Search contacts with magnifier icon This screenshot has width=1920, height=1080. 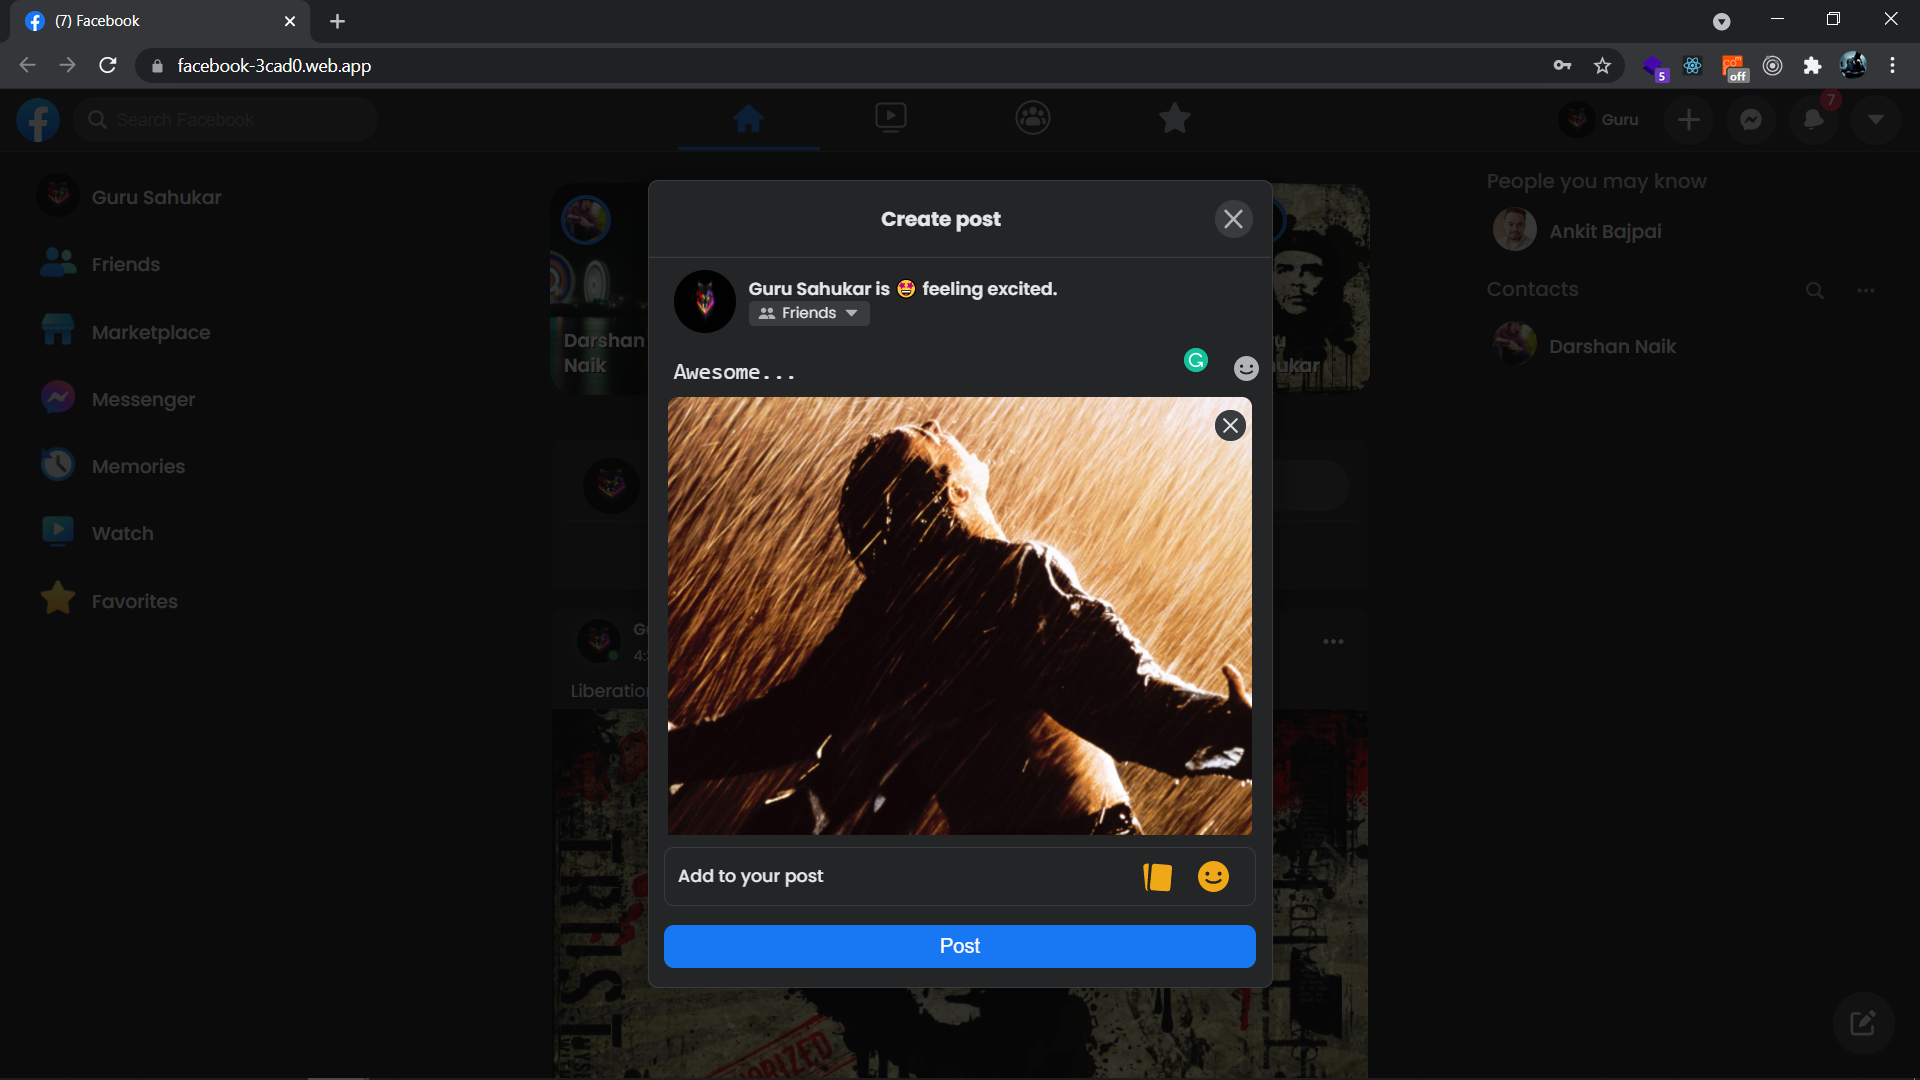pos(1814,290)
